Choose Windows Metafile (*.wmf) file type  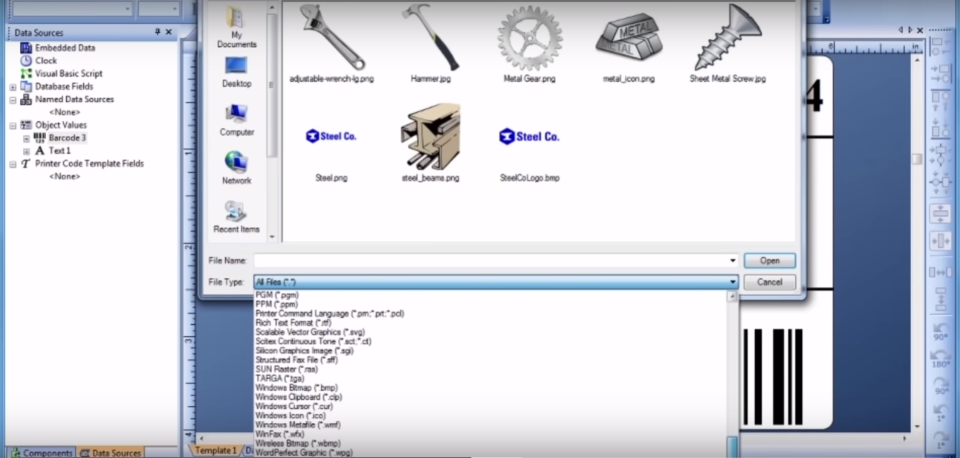pos(298,425)
